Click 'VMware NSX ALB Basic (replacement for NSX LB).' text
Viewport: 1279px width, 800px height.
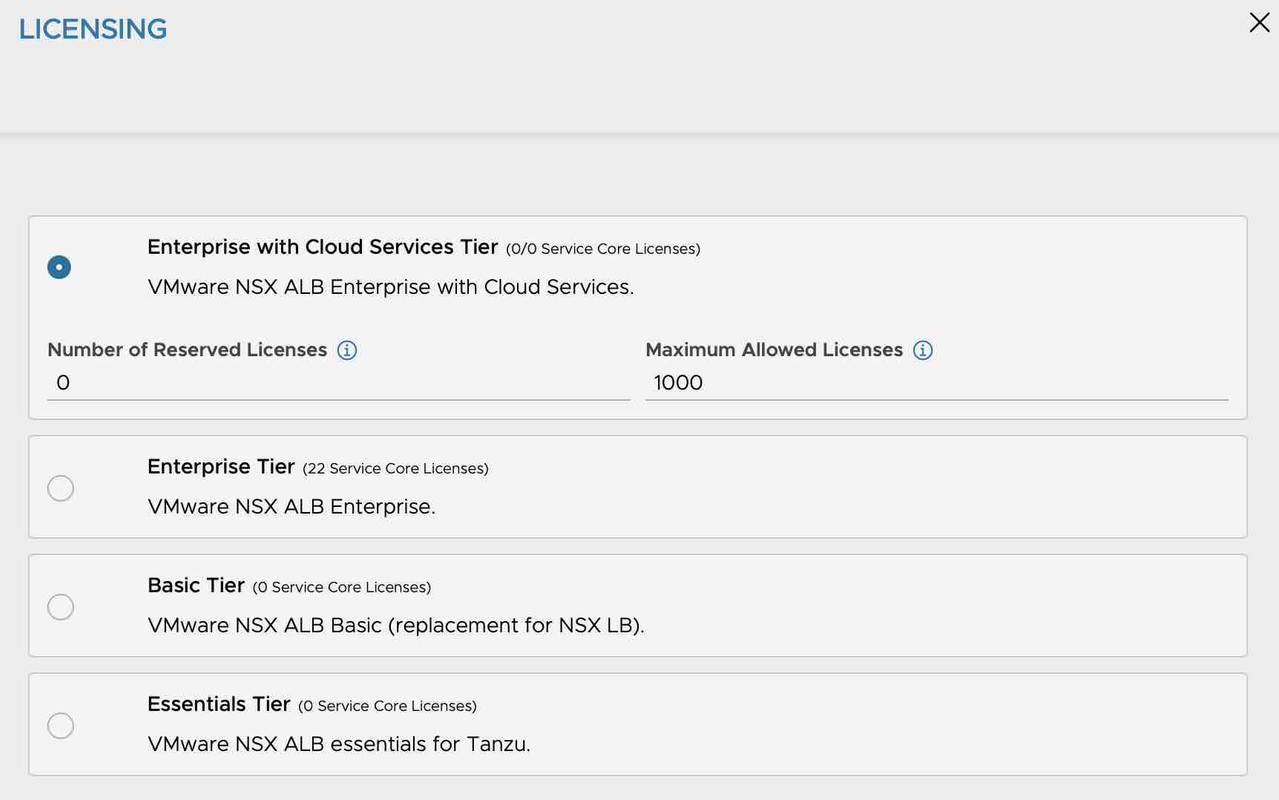(x=396, y=626)
